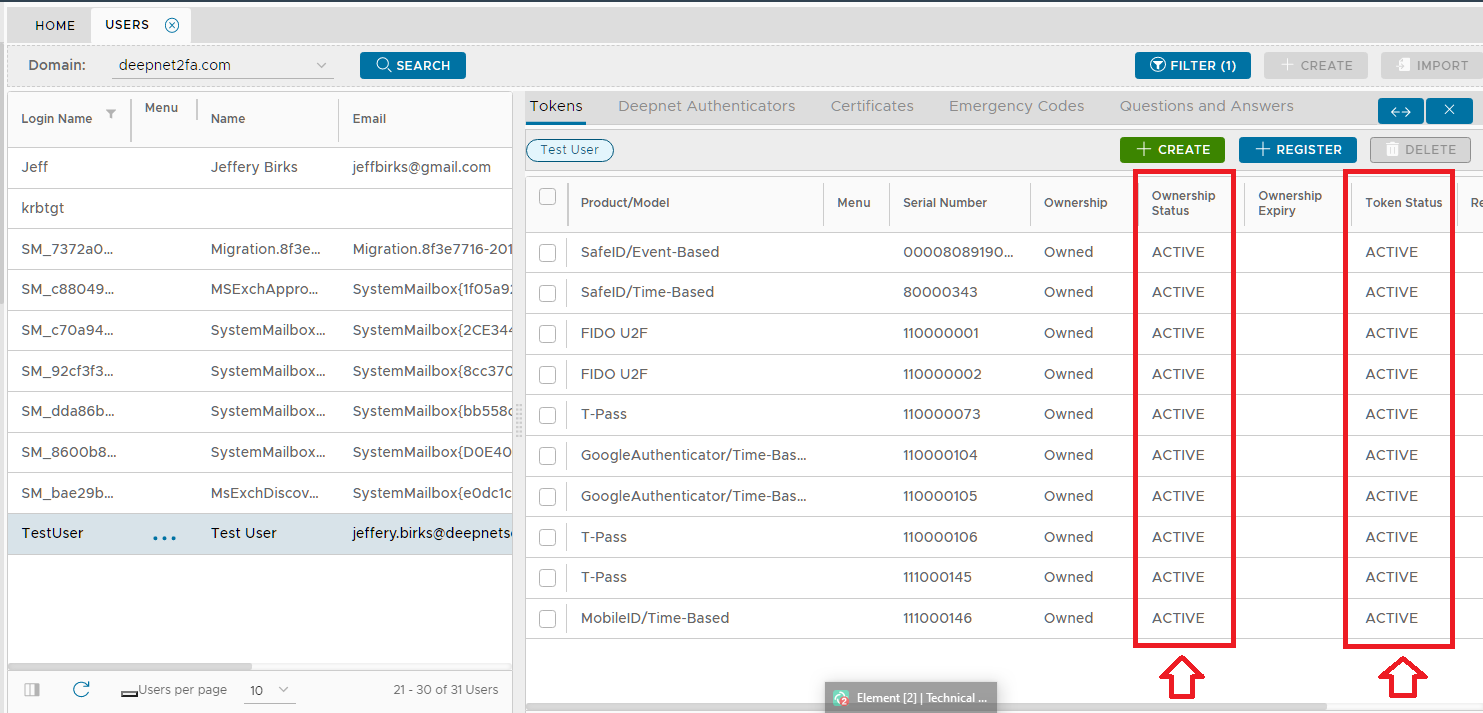Click the Login Name column filter icon
The width and height of the screenshot is (1483, 713).
[x=111, y=115]
